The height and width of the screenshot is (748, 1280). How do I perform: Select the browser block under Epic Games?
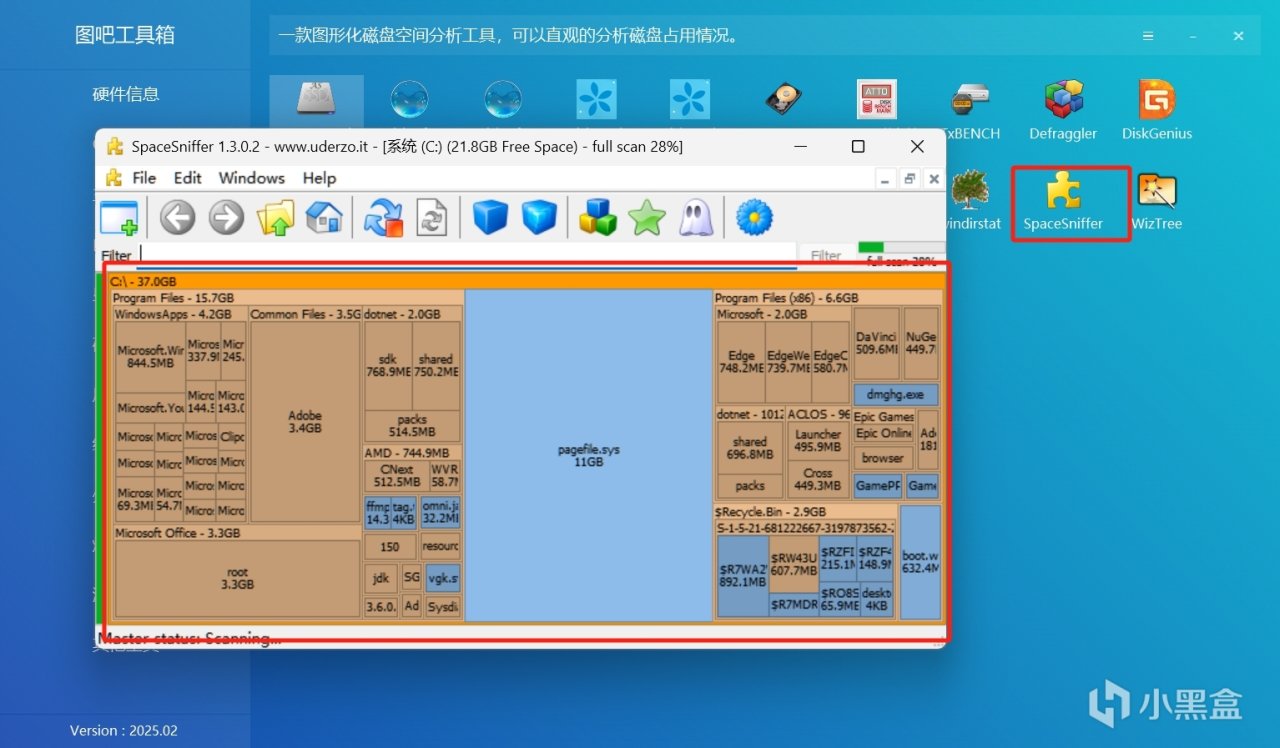tap(883, 459)
